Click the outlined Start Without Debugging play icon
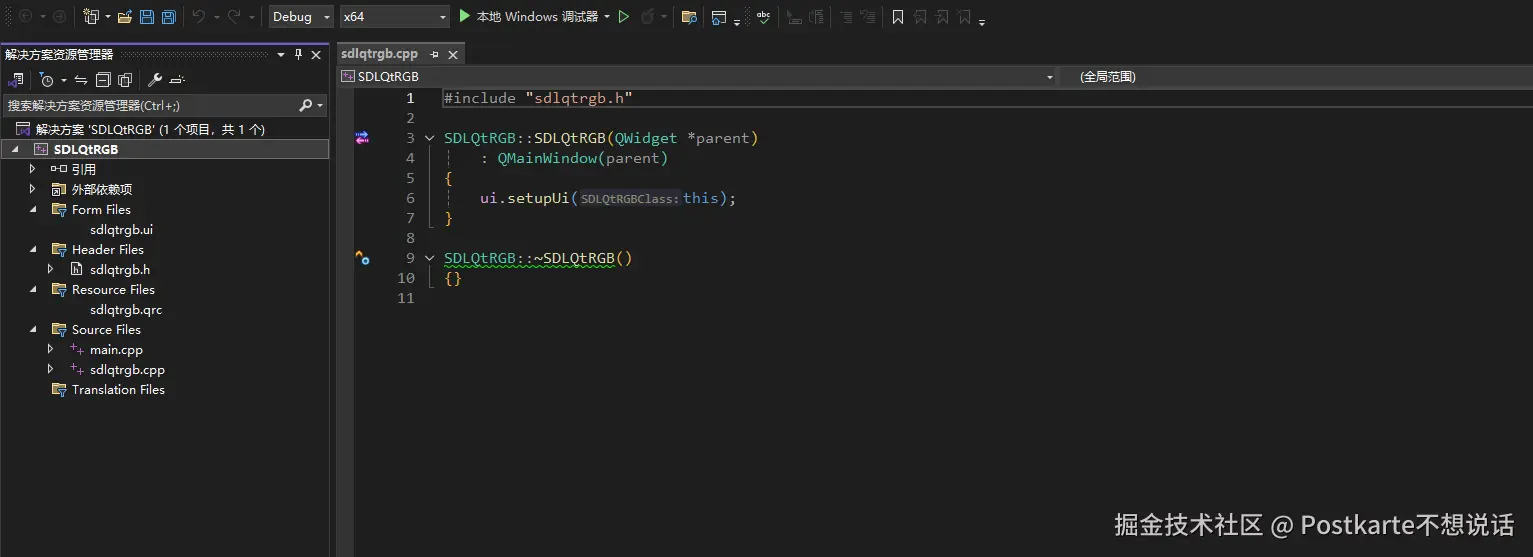 623,16
